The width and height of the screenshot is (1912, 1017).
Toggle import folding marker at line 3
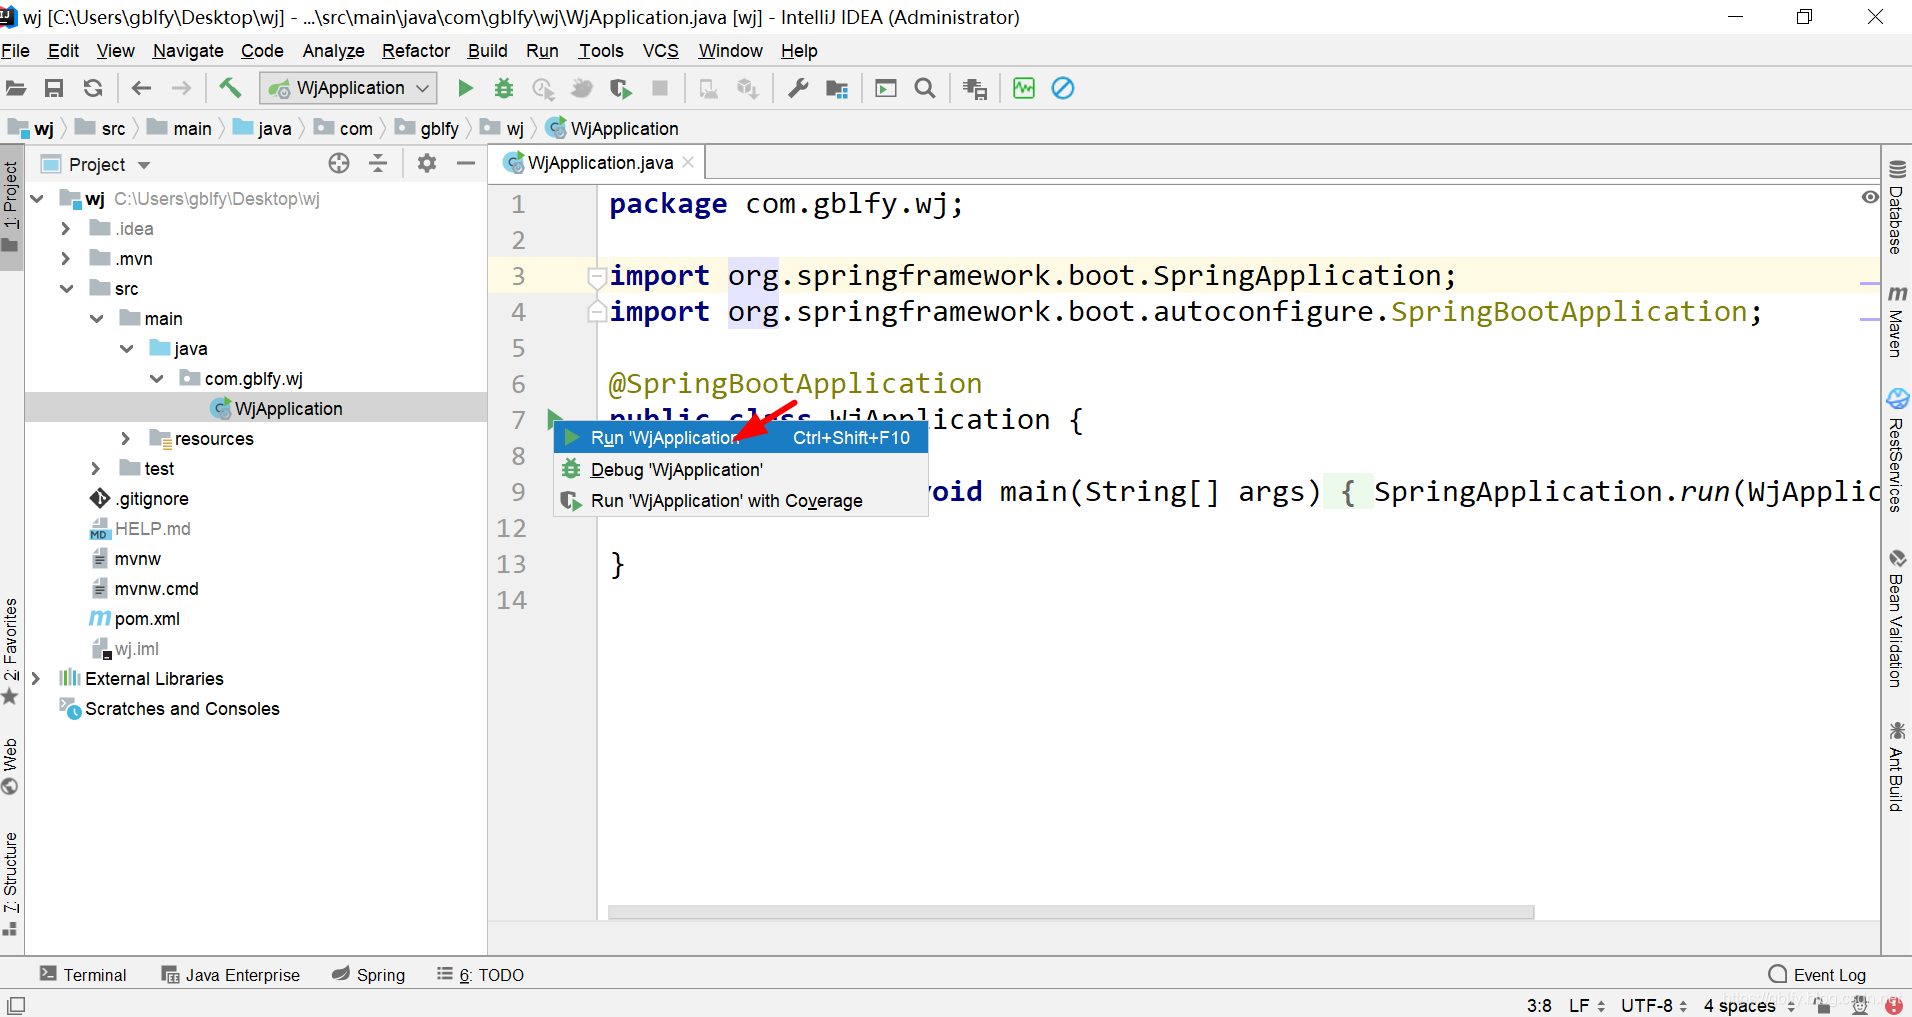[x=596, y=277]
